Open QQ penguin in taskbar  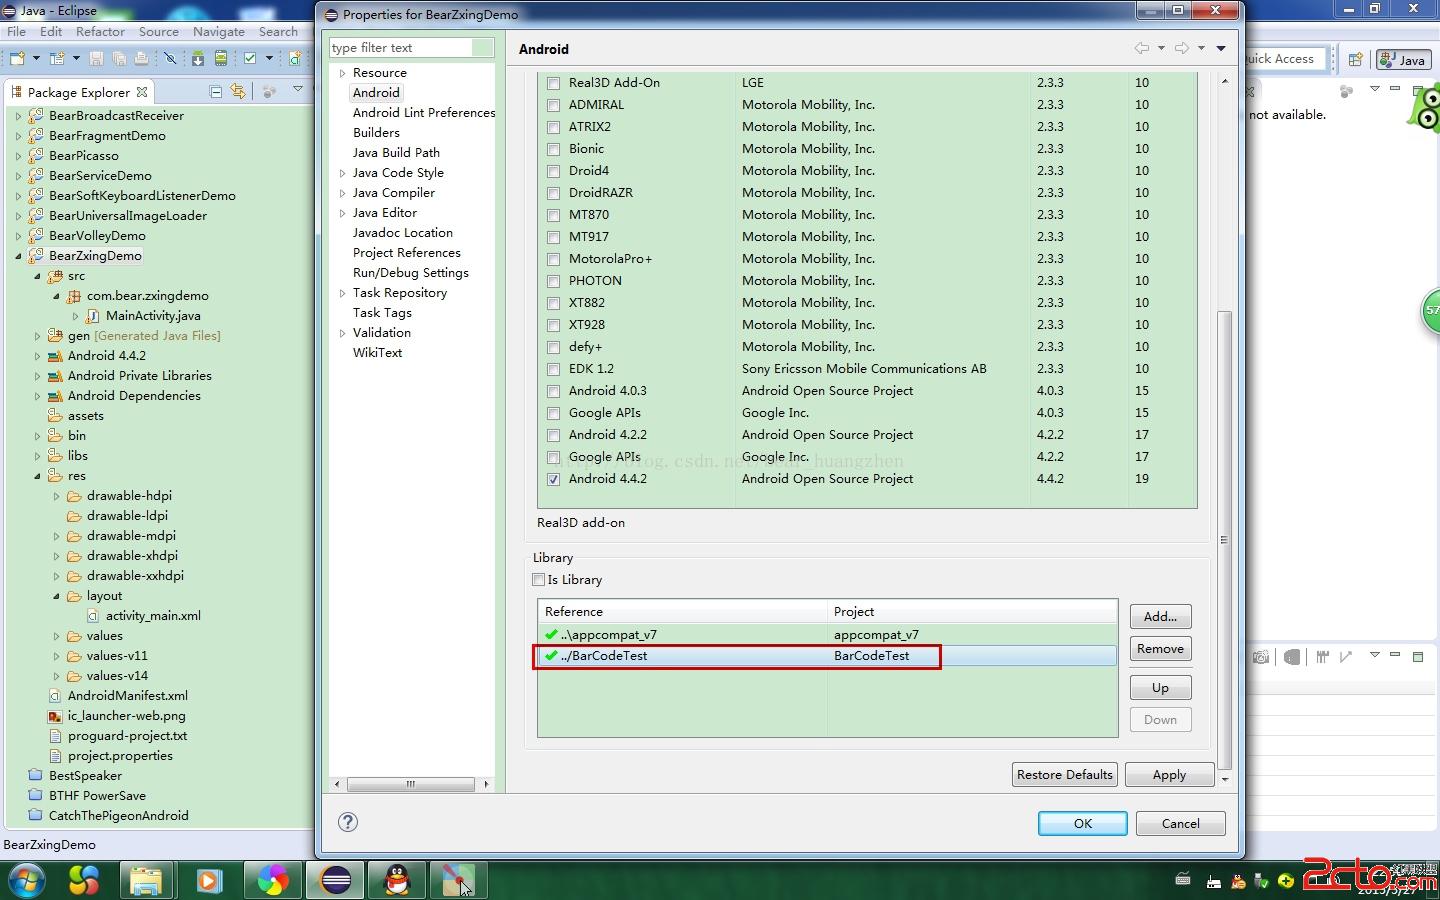pos(397,880)
